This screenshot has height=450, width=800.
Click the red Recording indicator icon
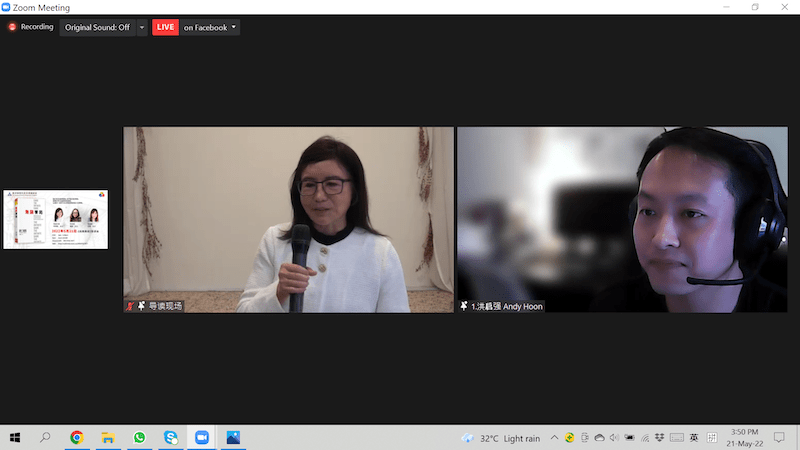(13, 27)
